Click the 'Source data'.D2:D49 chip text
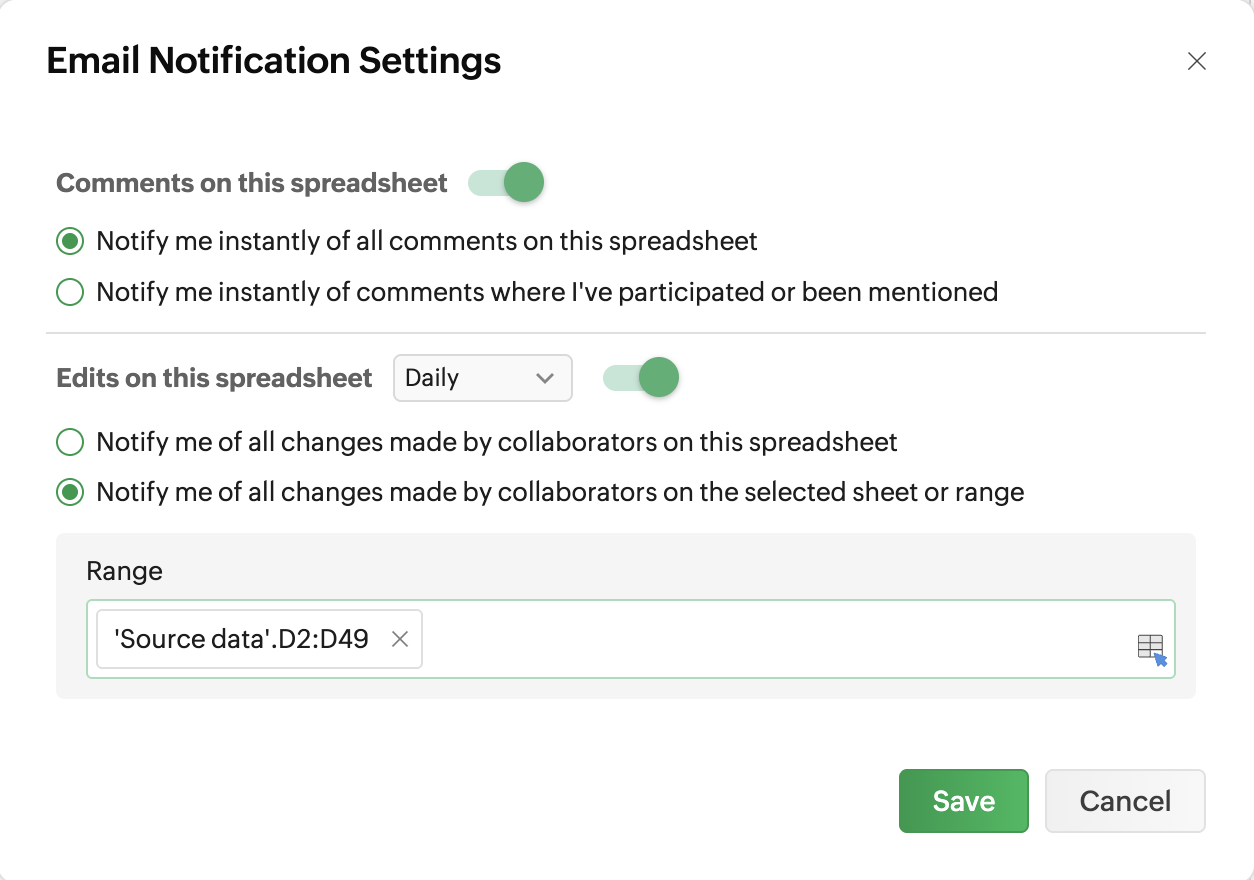Viewport: 1254px width, 880px height. coord(241,639)
